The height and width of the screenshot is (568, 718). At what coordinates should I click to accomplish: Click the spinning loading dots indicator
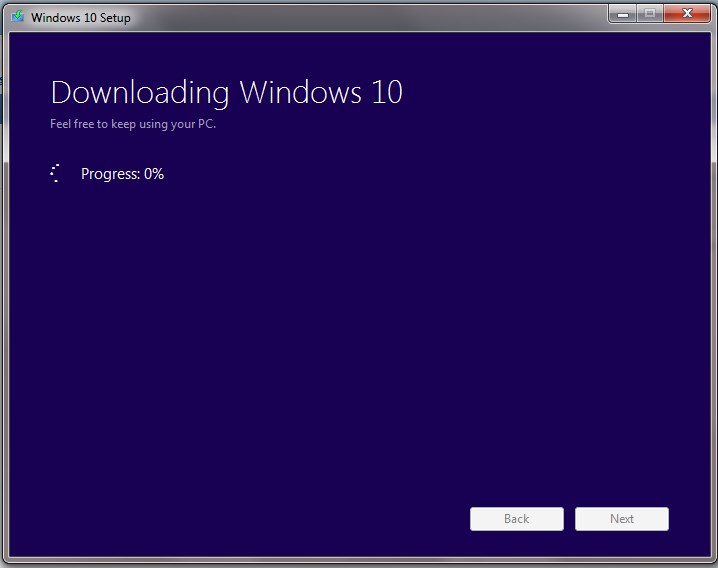(x=55, y=174)
